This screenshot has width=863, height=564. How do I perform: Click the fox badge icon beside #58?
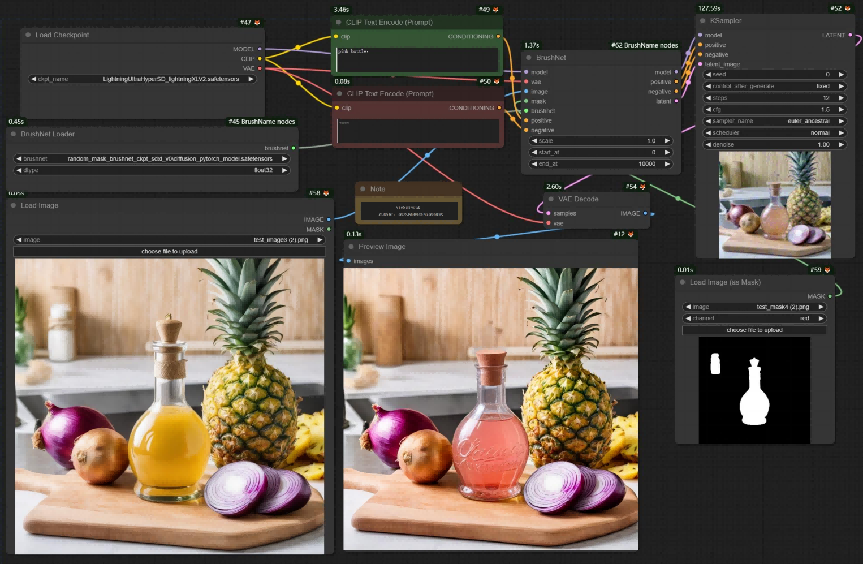(326, 193)
